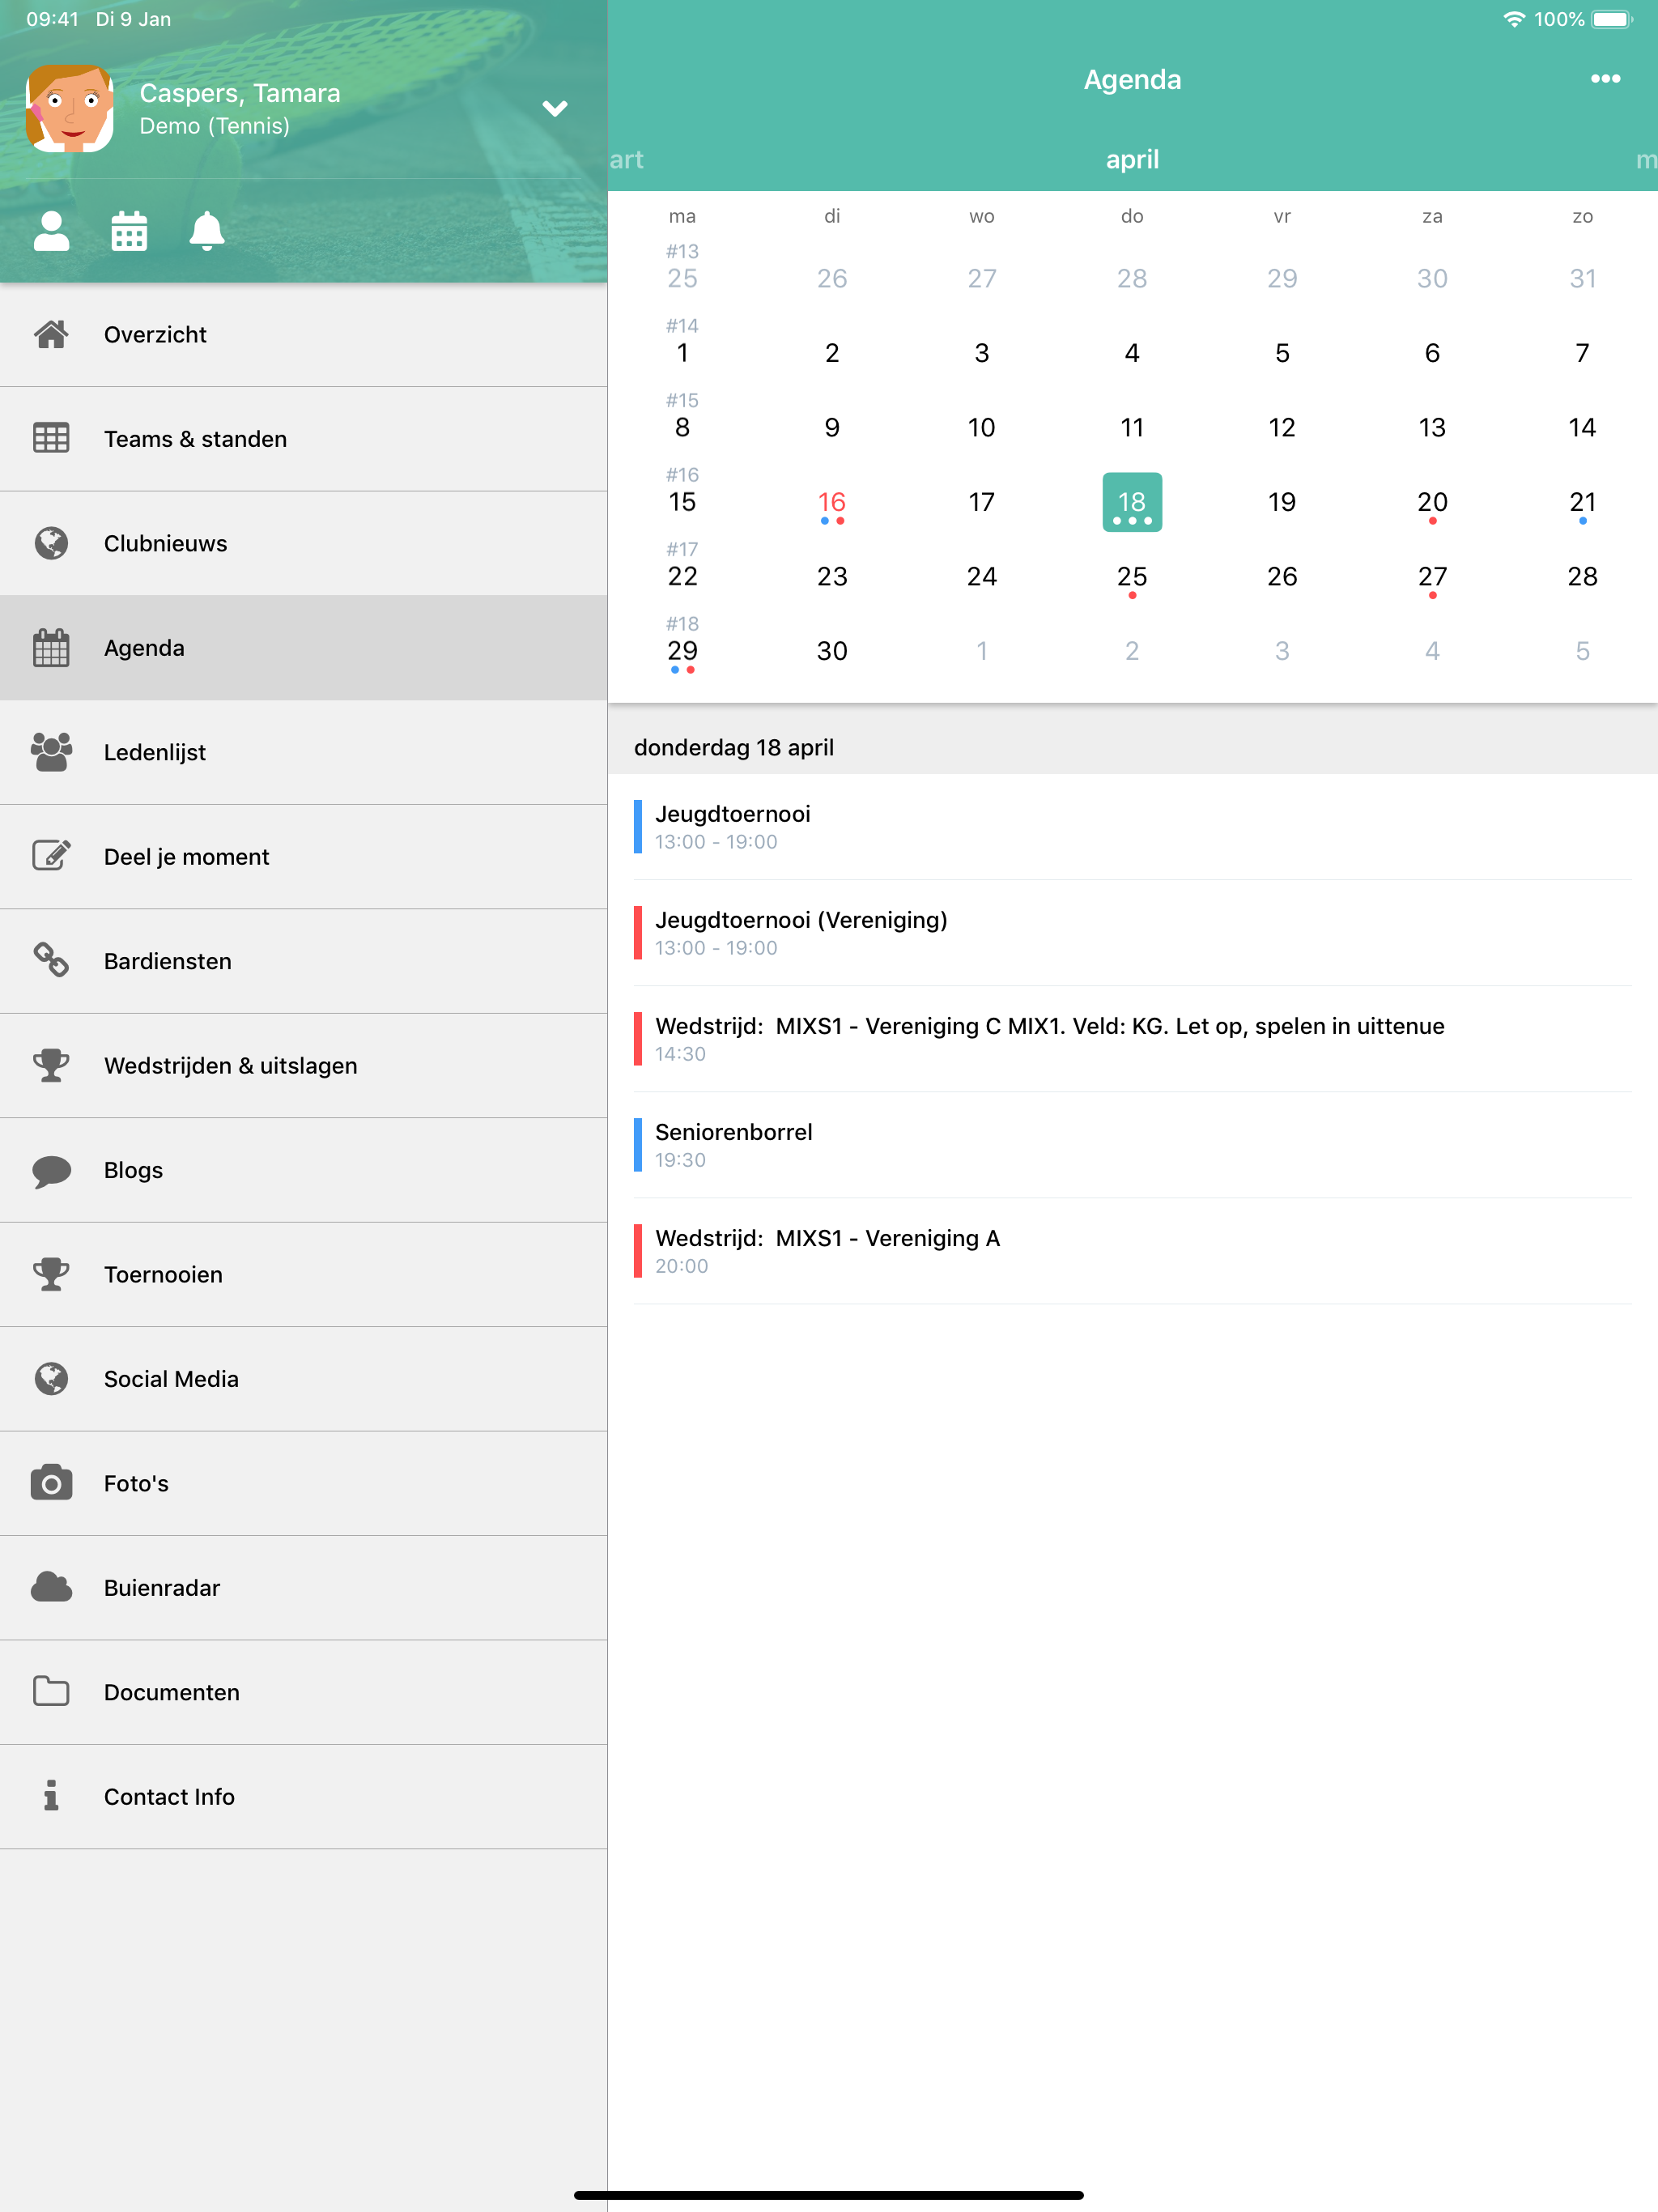The image size is (1658, 2212).
Task: Click the Ledenlijst group icon
Action: pyautogui.click(x=51, y=752)
